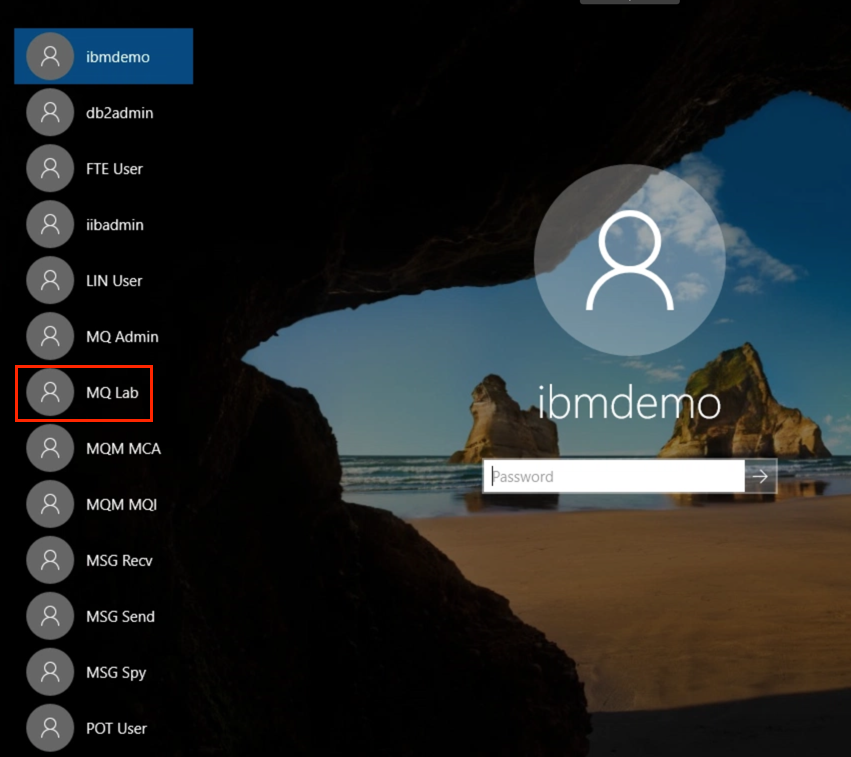The image size is (851, 757).
Task: Click the FTE User avatar icon
Action: [50, 168]
